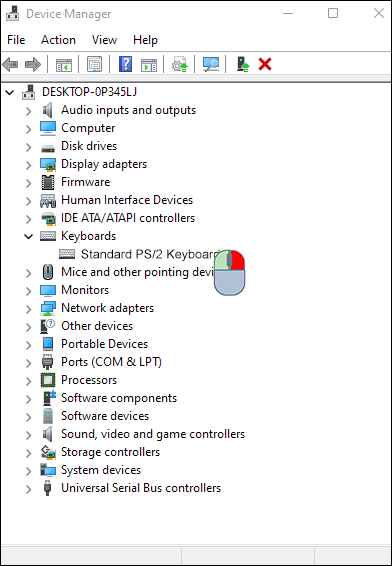Collapse the DESKTOP-0P345LJ root node
The image size is (392, 566).
(10, 92)
